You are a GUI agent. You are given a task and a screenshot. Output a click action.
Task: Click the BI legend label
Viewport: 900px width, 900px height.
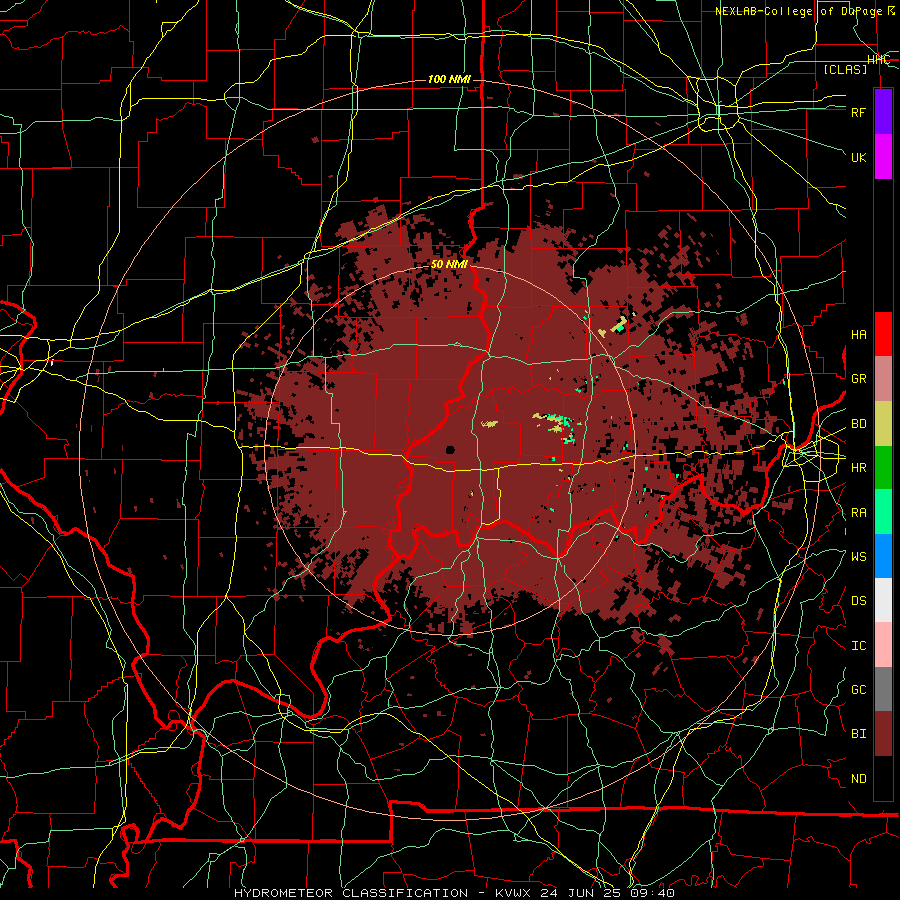click(x=858, y=734)
